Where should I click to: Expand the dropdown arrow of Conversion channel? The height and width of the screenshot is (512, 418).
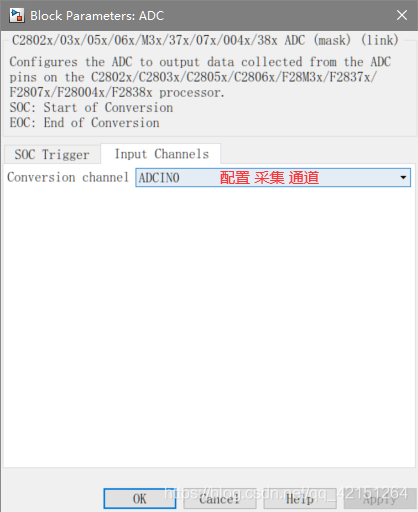pyautogui.click(x=403, y=177)
